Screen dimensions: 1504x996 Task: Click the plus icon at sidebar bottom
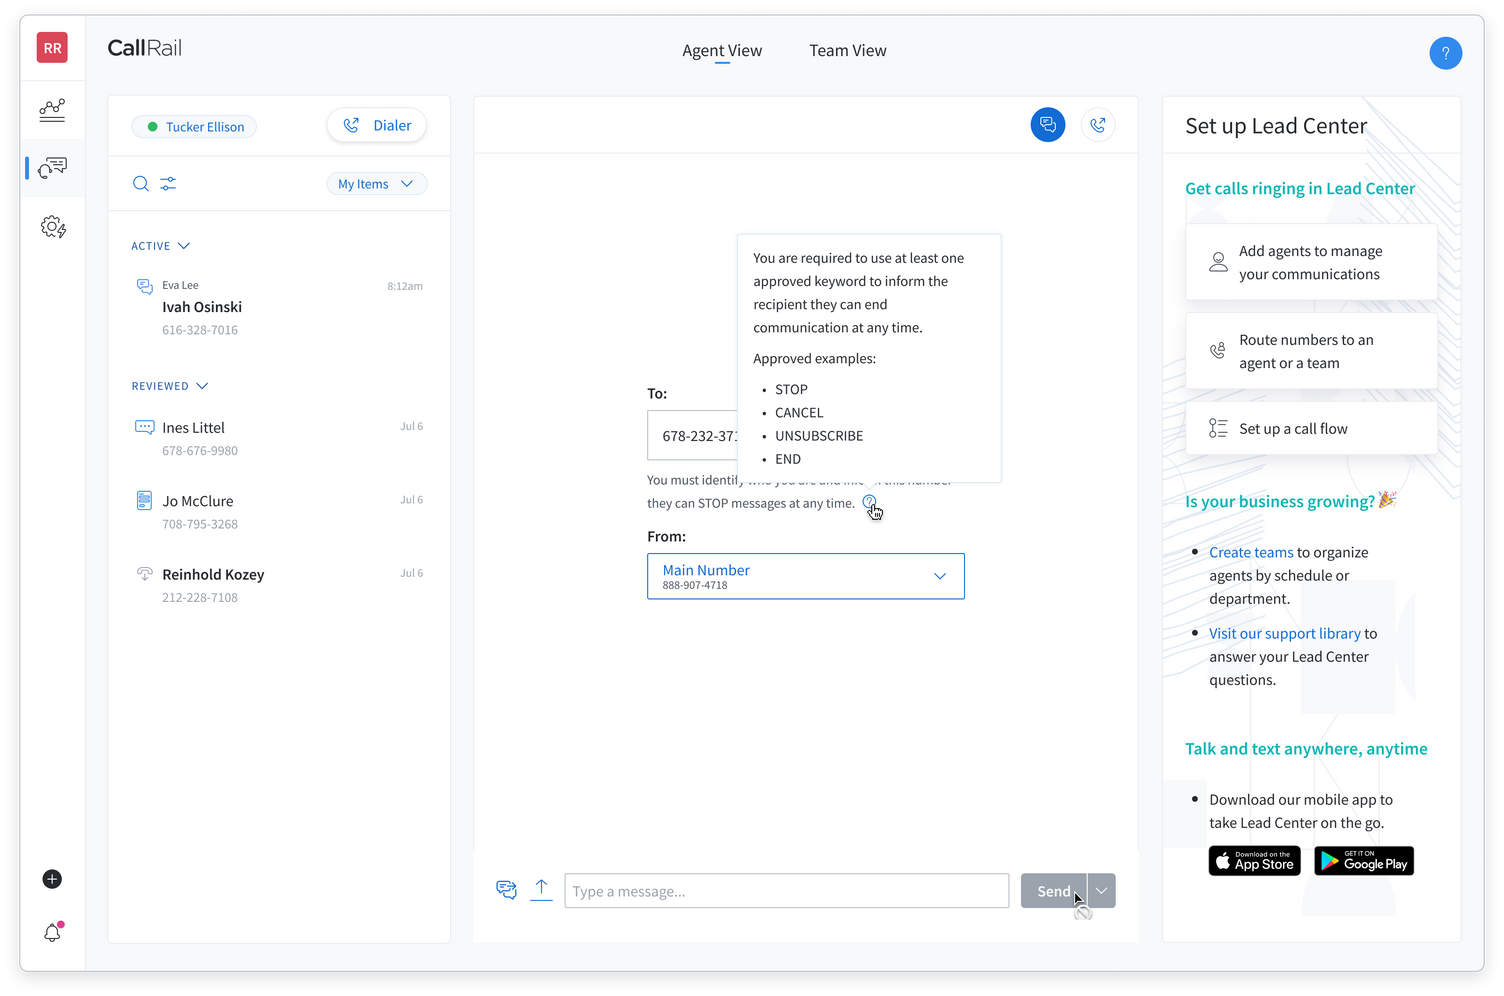52,879
